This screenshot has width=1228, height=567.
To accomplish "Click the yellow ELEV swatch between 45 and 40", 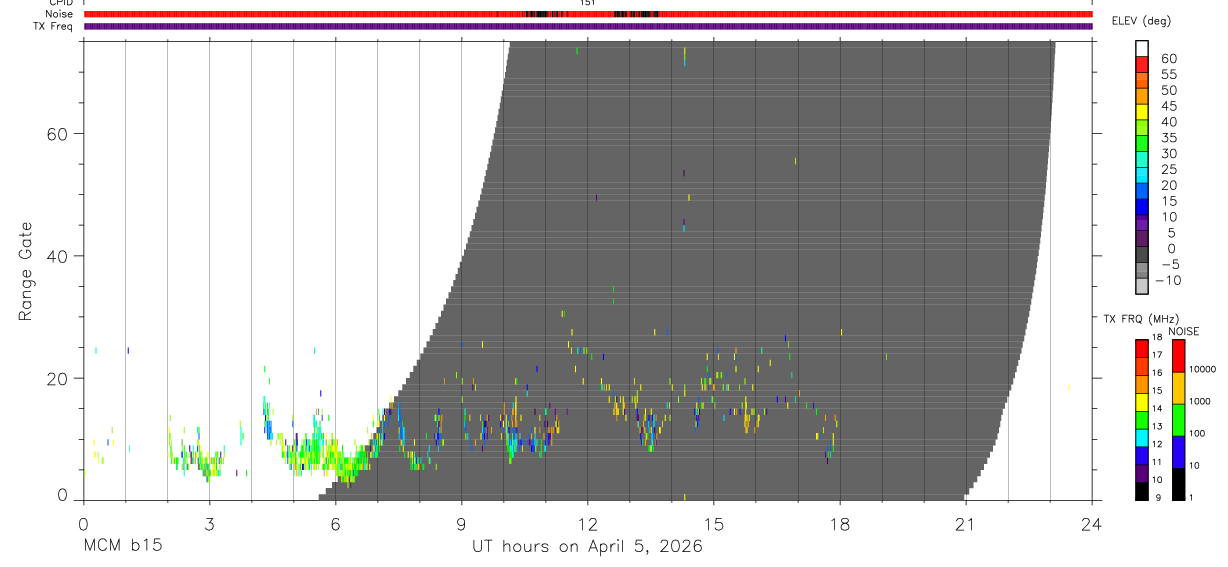I will [1141, 113].
